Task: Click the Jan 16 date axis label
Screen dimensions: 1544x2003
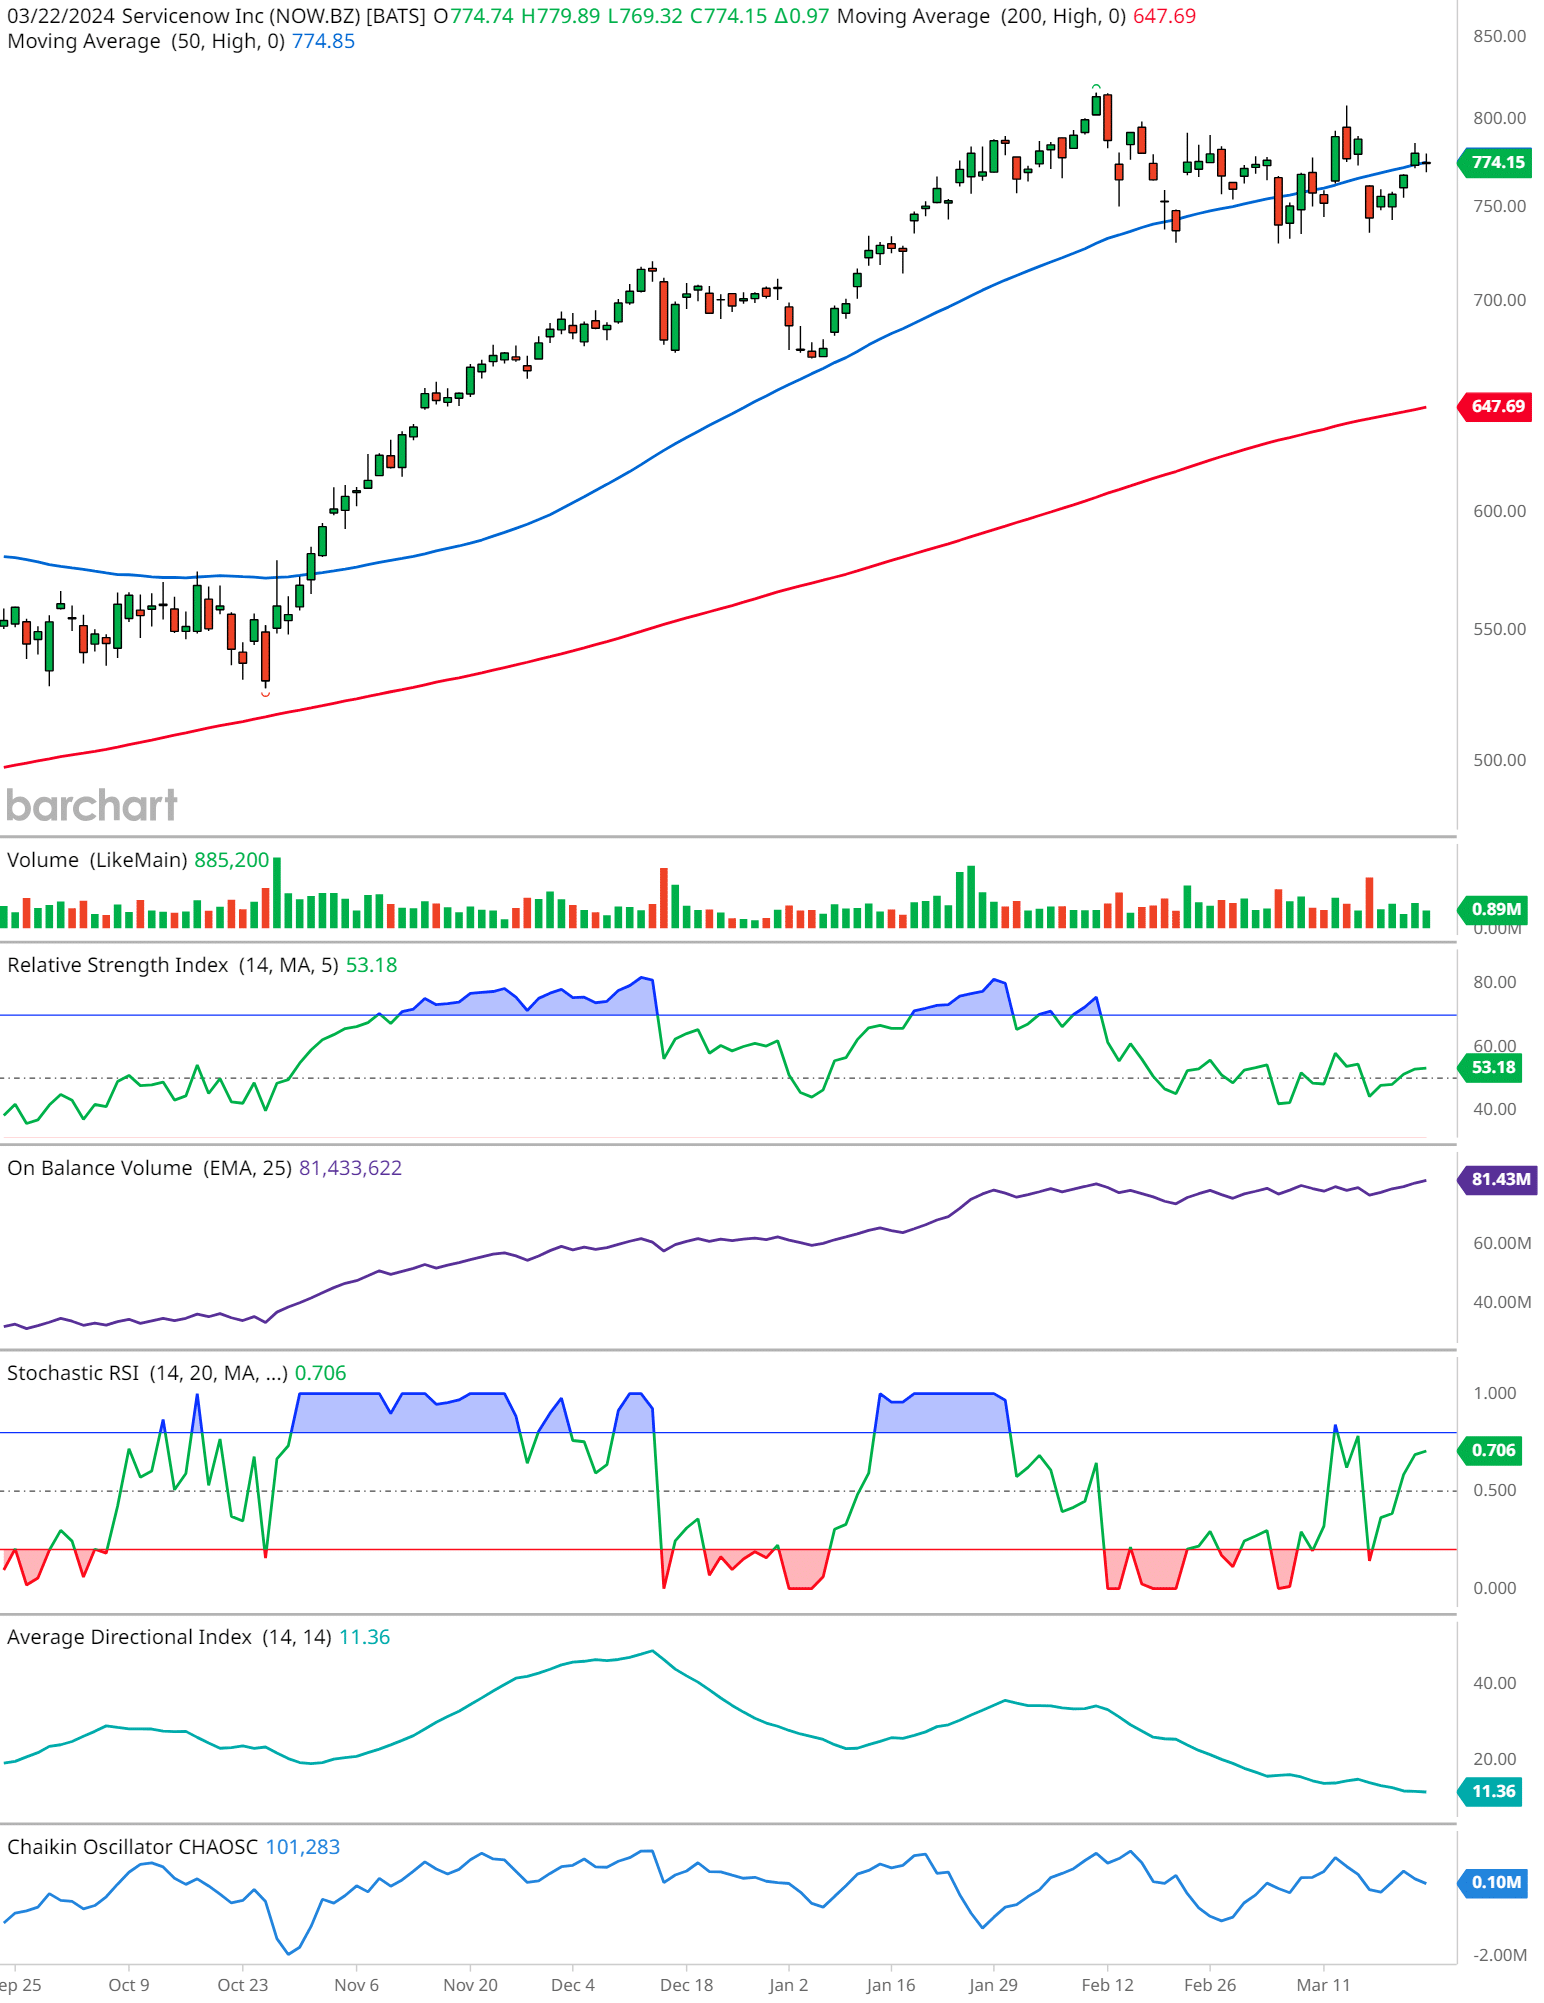Action: tap(890, 1985)
